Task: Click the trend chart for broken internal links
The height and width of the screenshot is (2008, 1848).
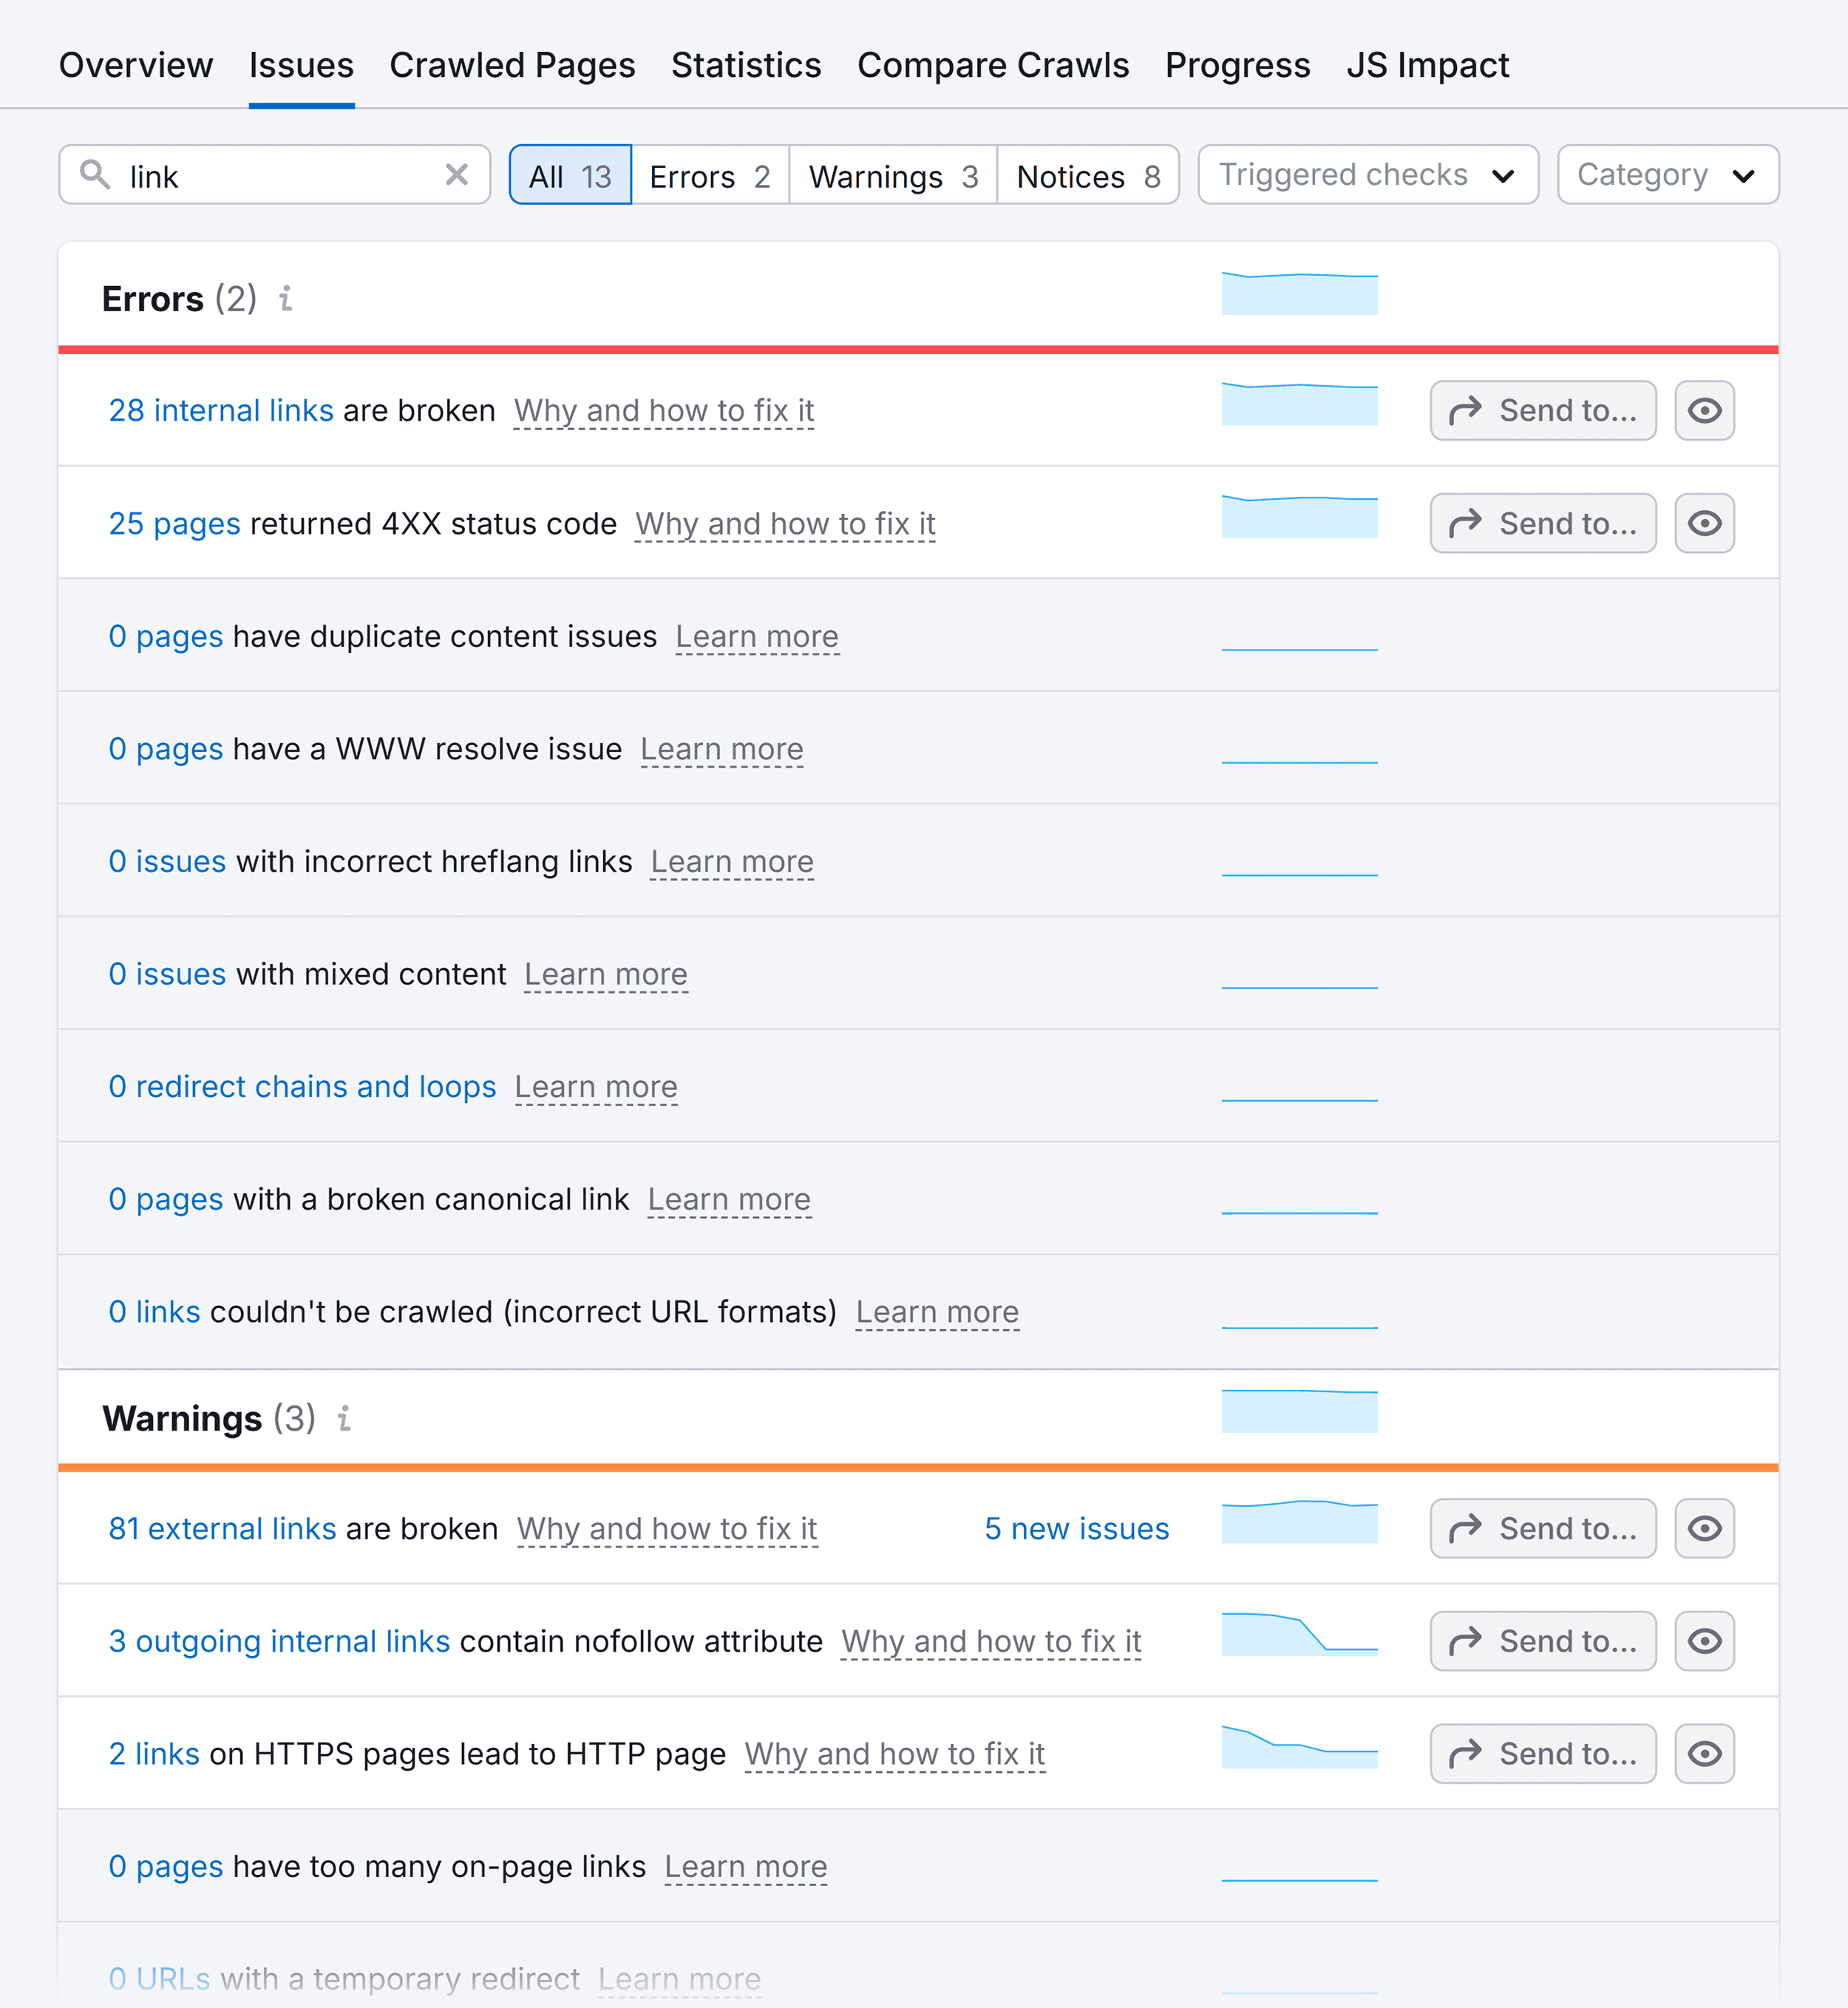Action: click(1299, 404)
